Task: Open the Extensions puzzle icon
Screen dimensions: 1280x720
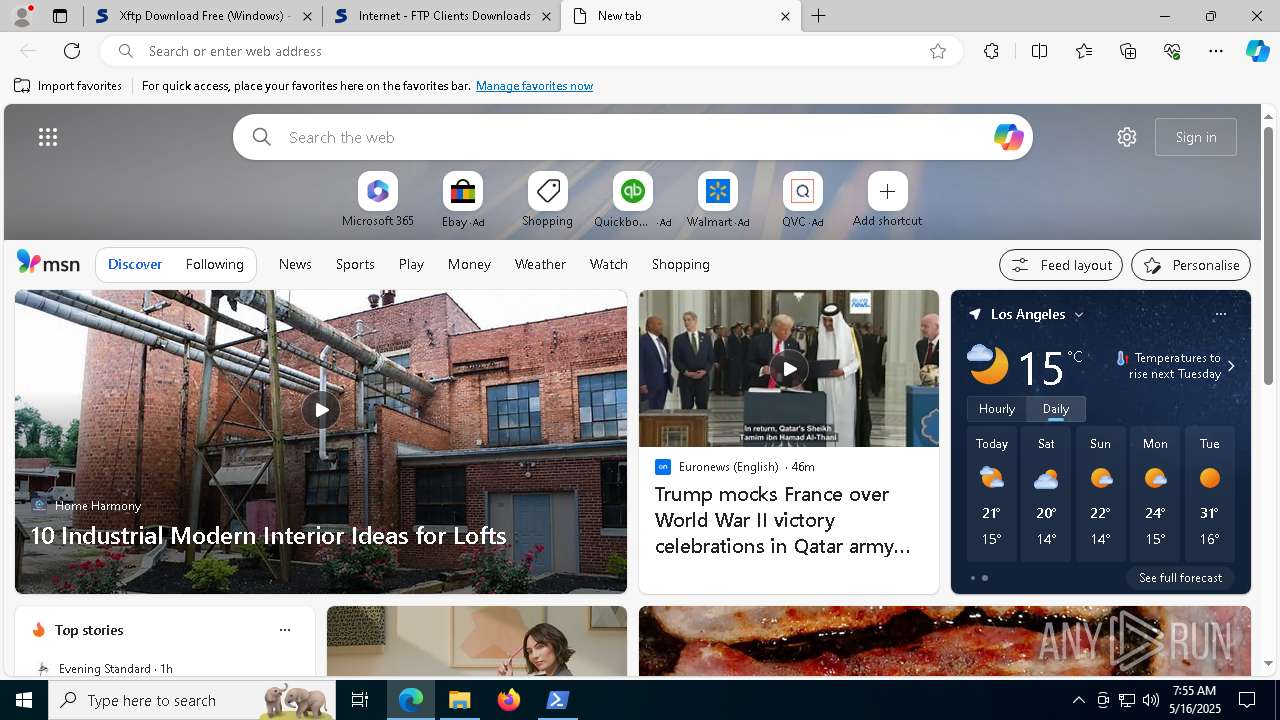Action: click(991, 51)
